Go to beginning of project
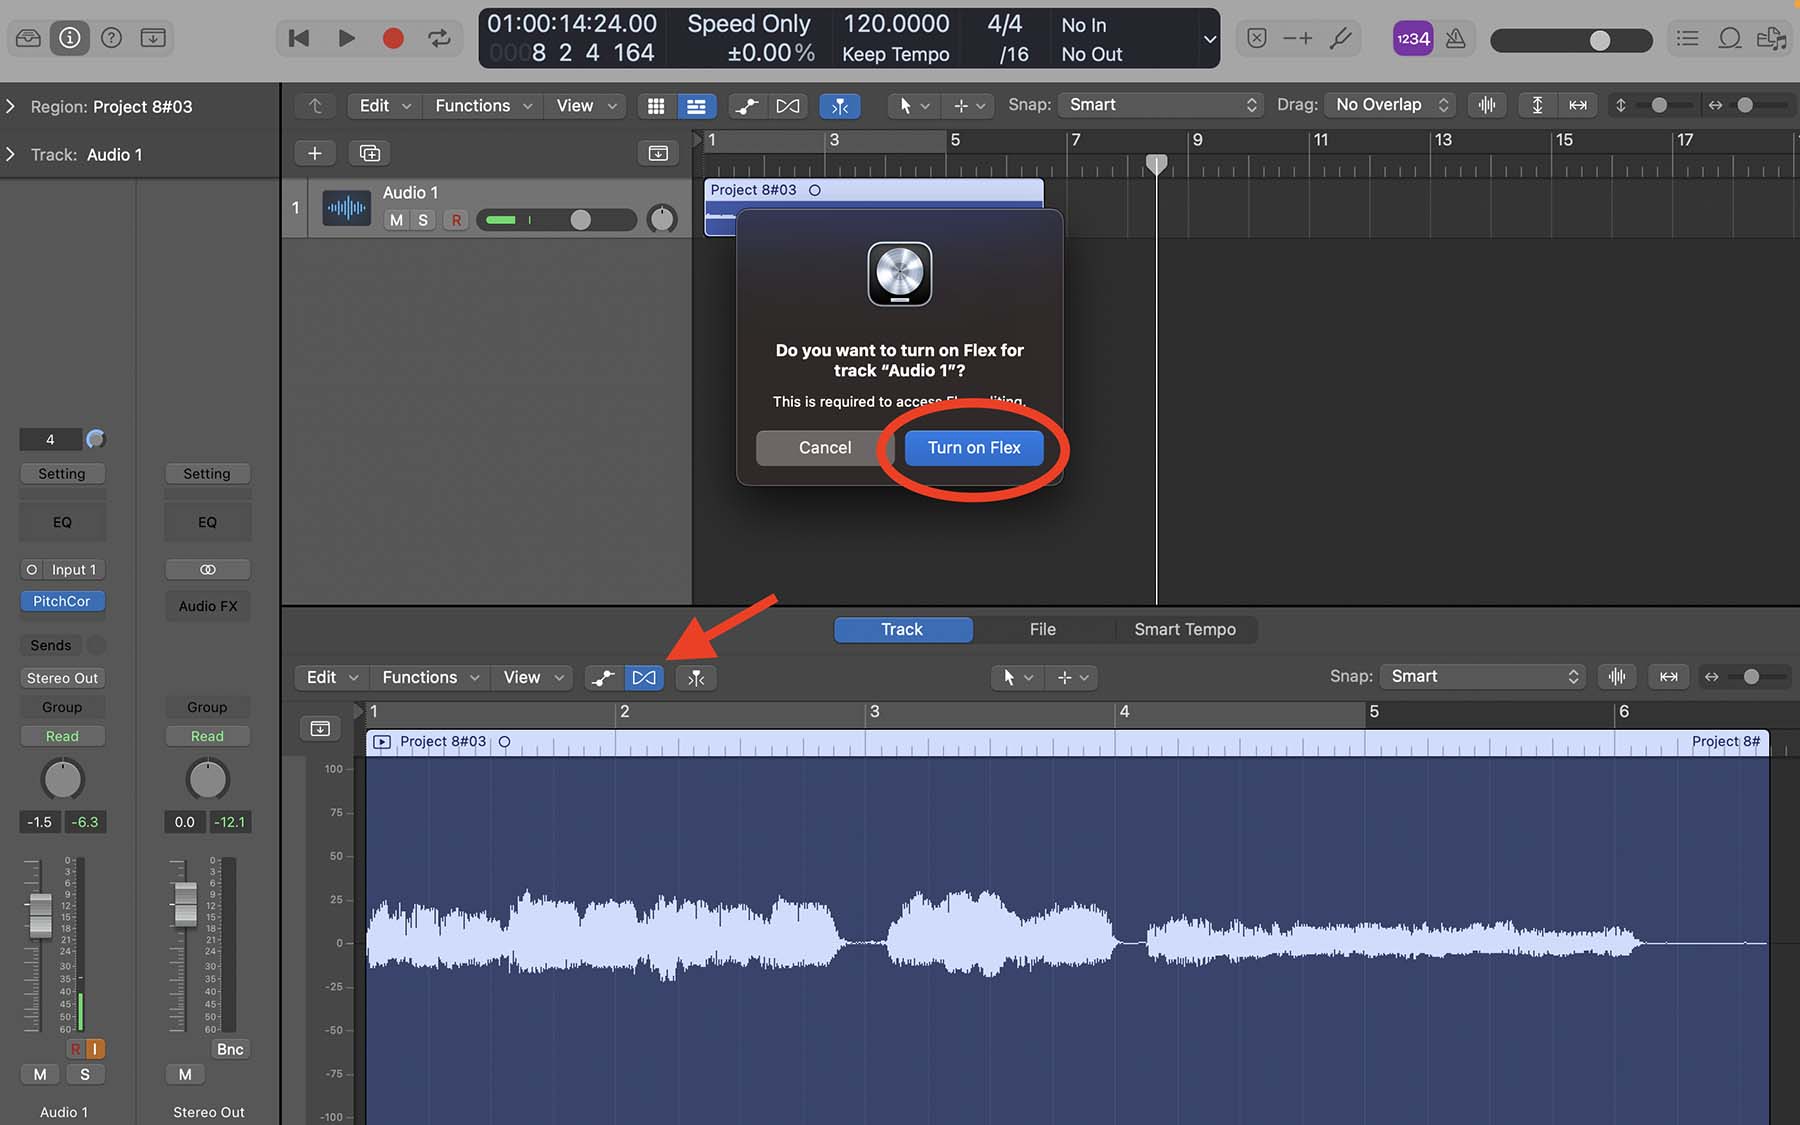This screenshot has height=1125, width=1800. tap(298, 38)
